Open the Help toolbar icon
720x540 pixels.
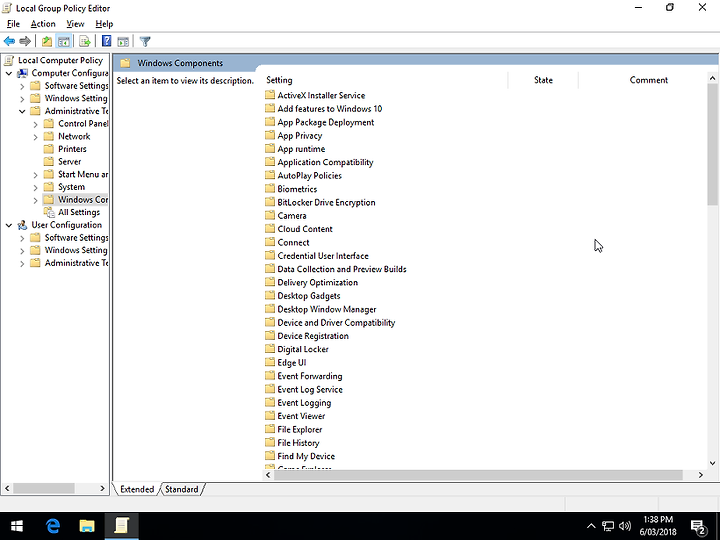[x=107, y=41]
